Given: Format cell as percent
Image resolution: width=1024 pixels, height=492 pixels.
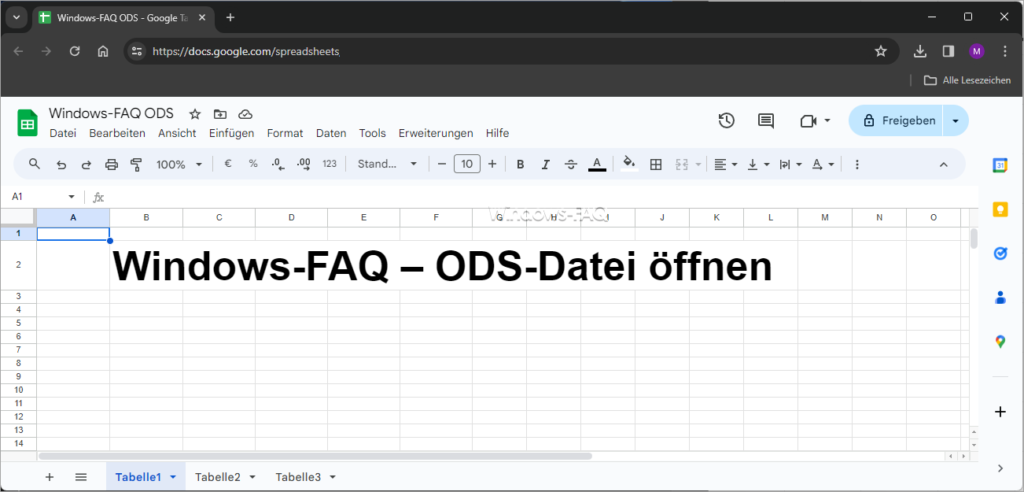Looking at the screenshot, I should (253, 164).
